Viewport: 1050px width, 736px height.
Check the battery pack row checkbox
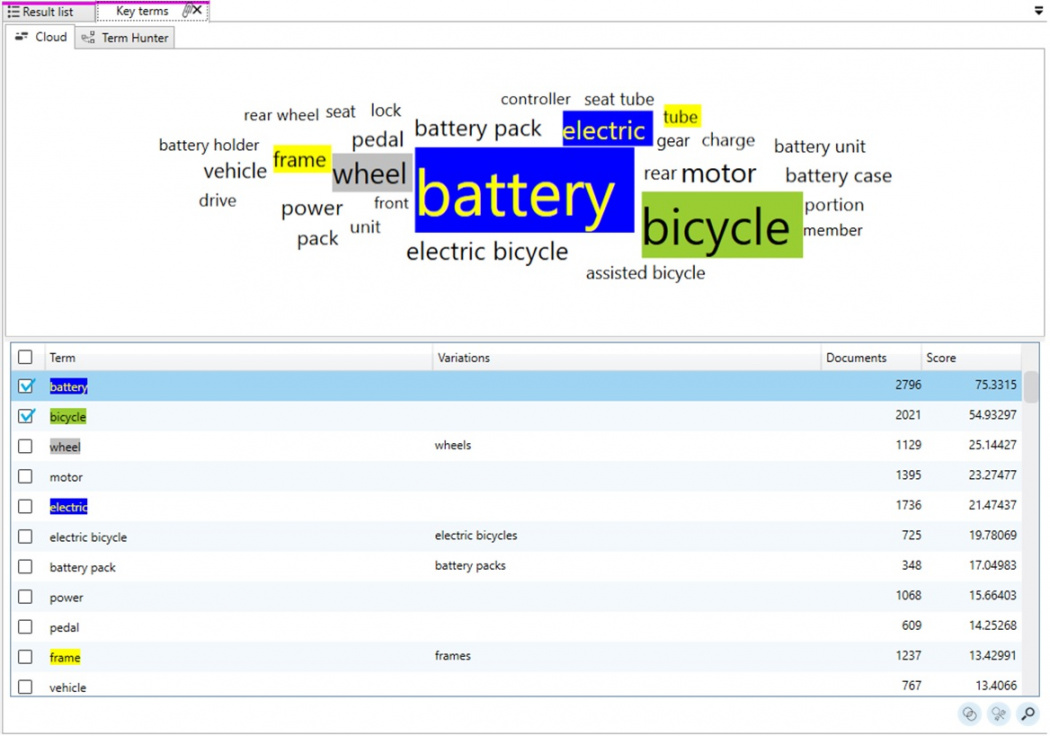click(x=25, y=567)
